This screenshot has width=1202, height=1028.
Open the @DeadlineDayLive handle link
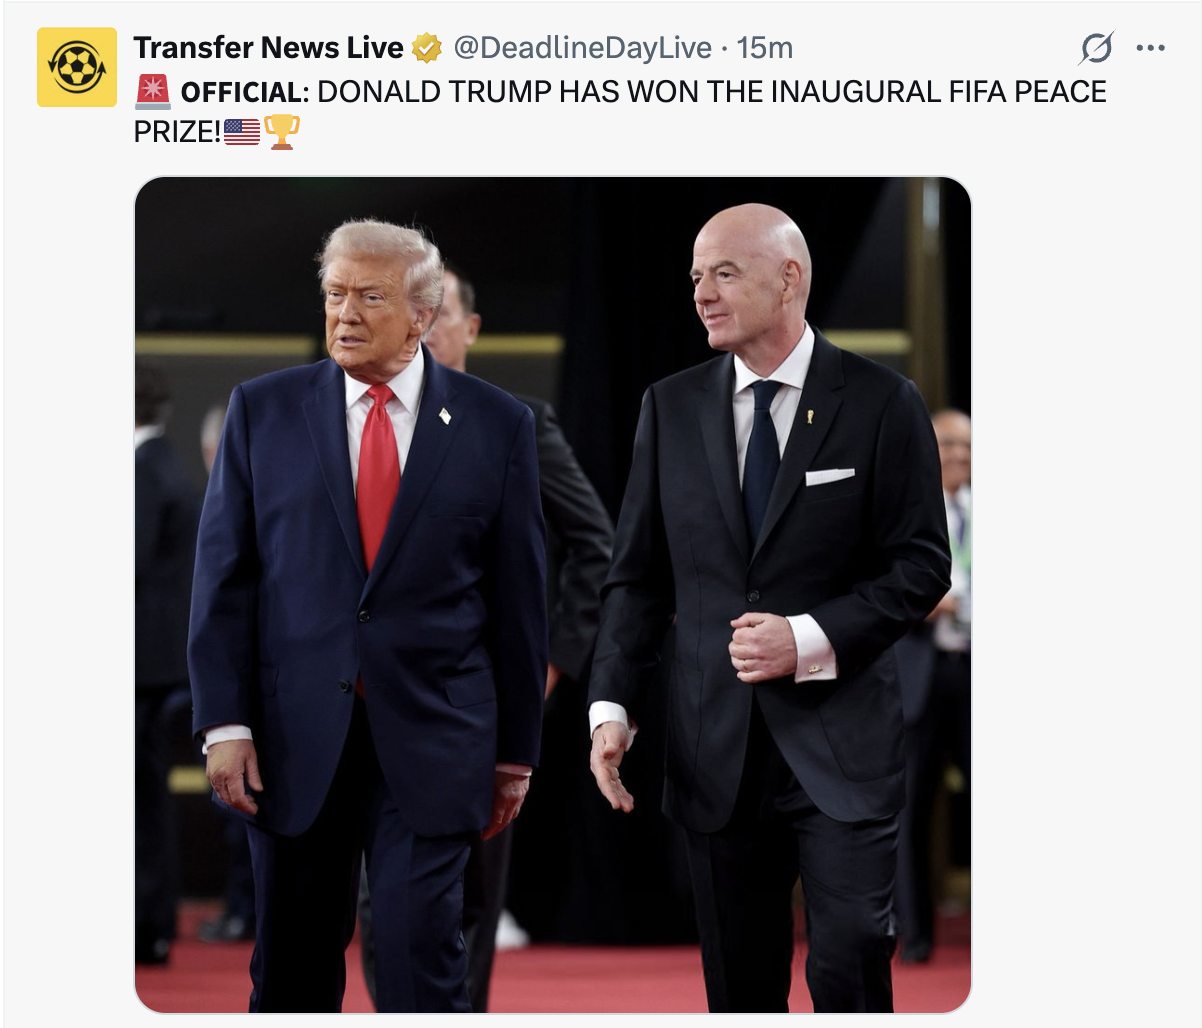click(583, 48)
